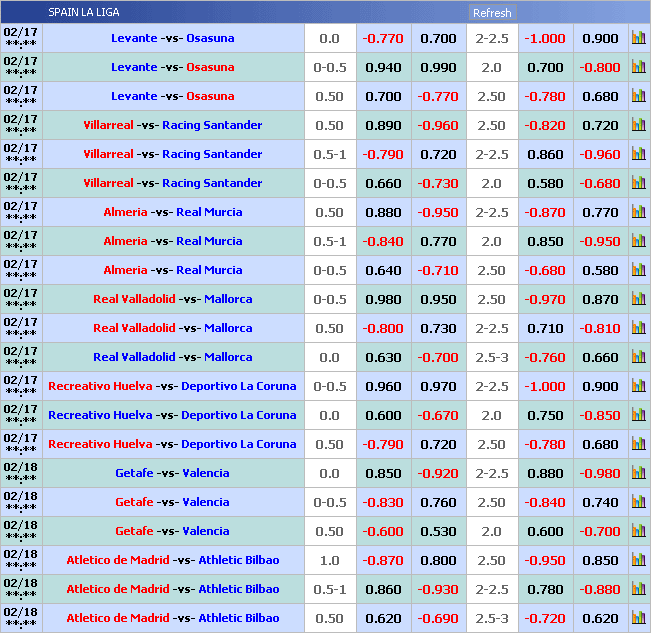View chart for Real Valladolid row with 0.980 odds
The height and width of the screenshot is (633, 651).
click(x=638, y=299)
